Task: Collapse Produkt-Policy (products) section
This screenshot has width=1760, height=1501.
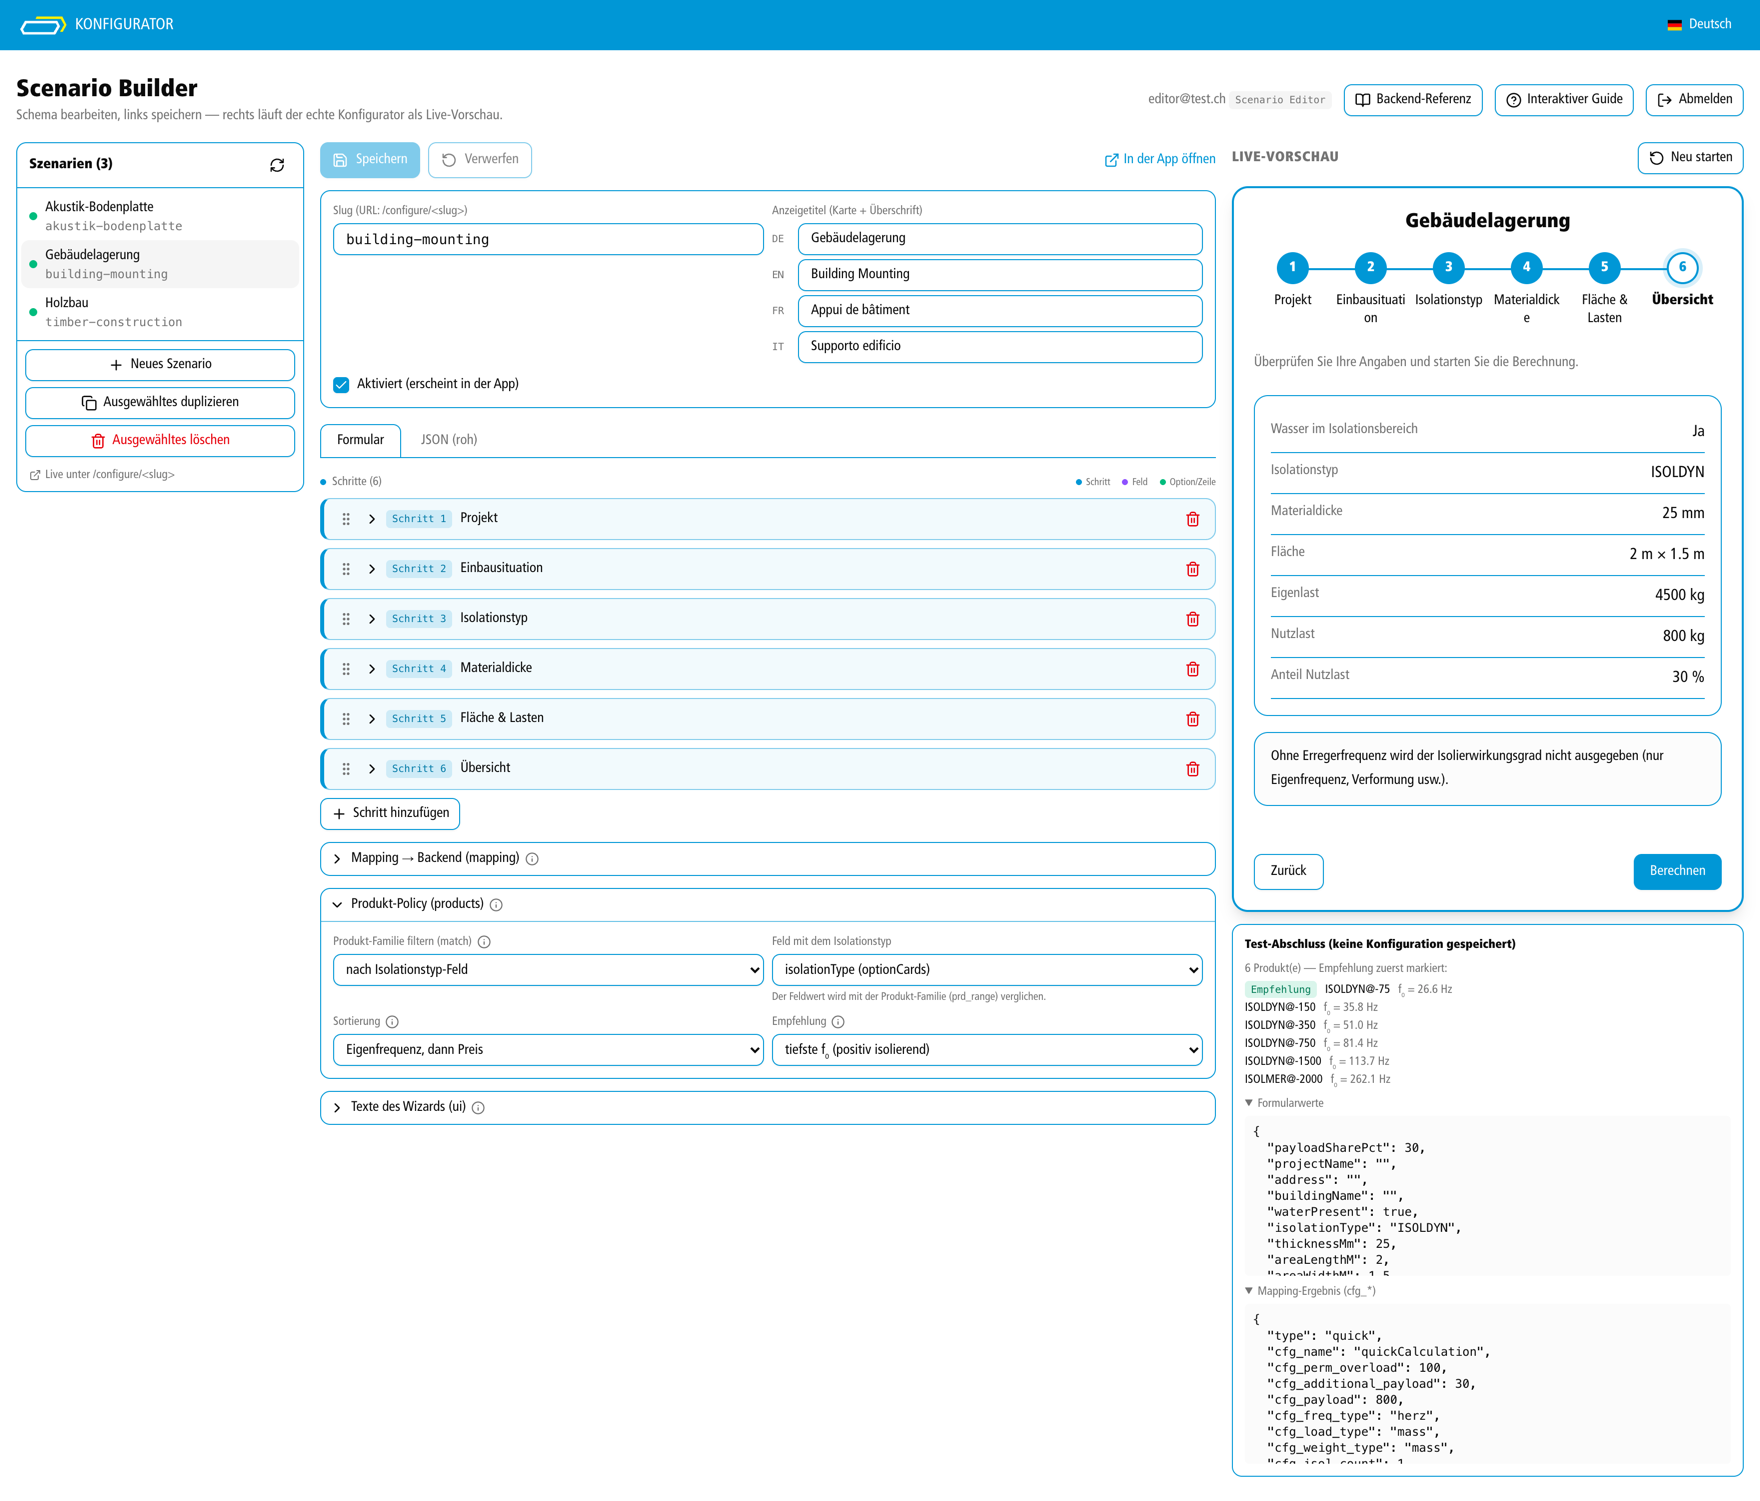Action: [768, 905]
